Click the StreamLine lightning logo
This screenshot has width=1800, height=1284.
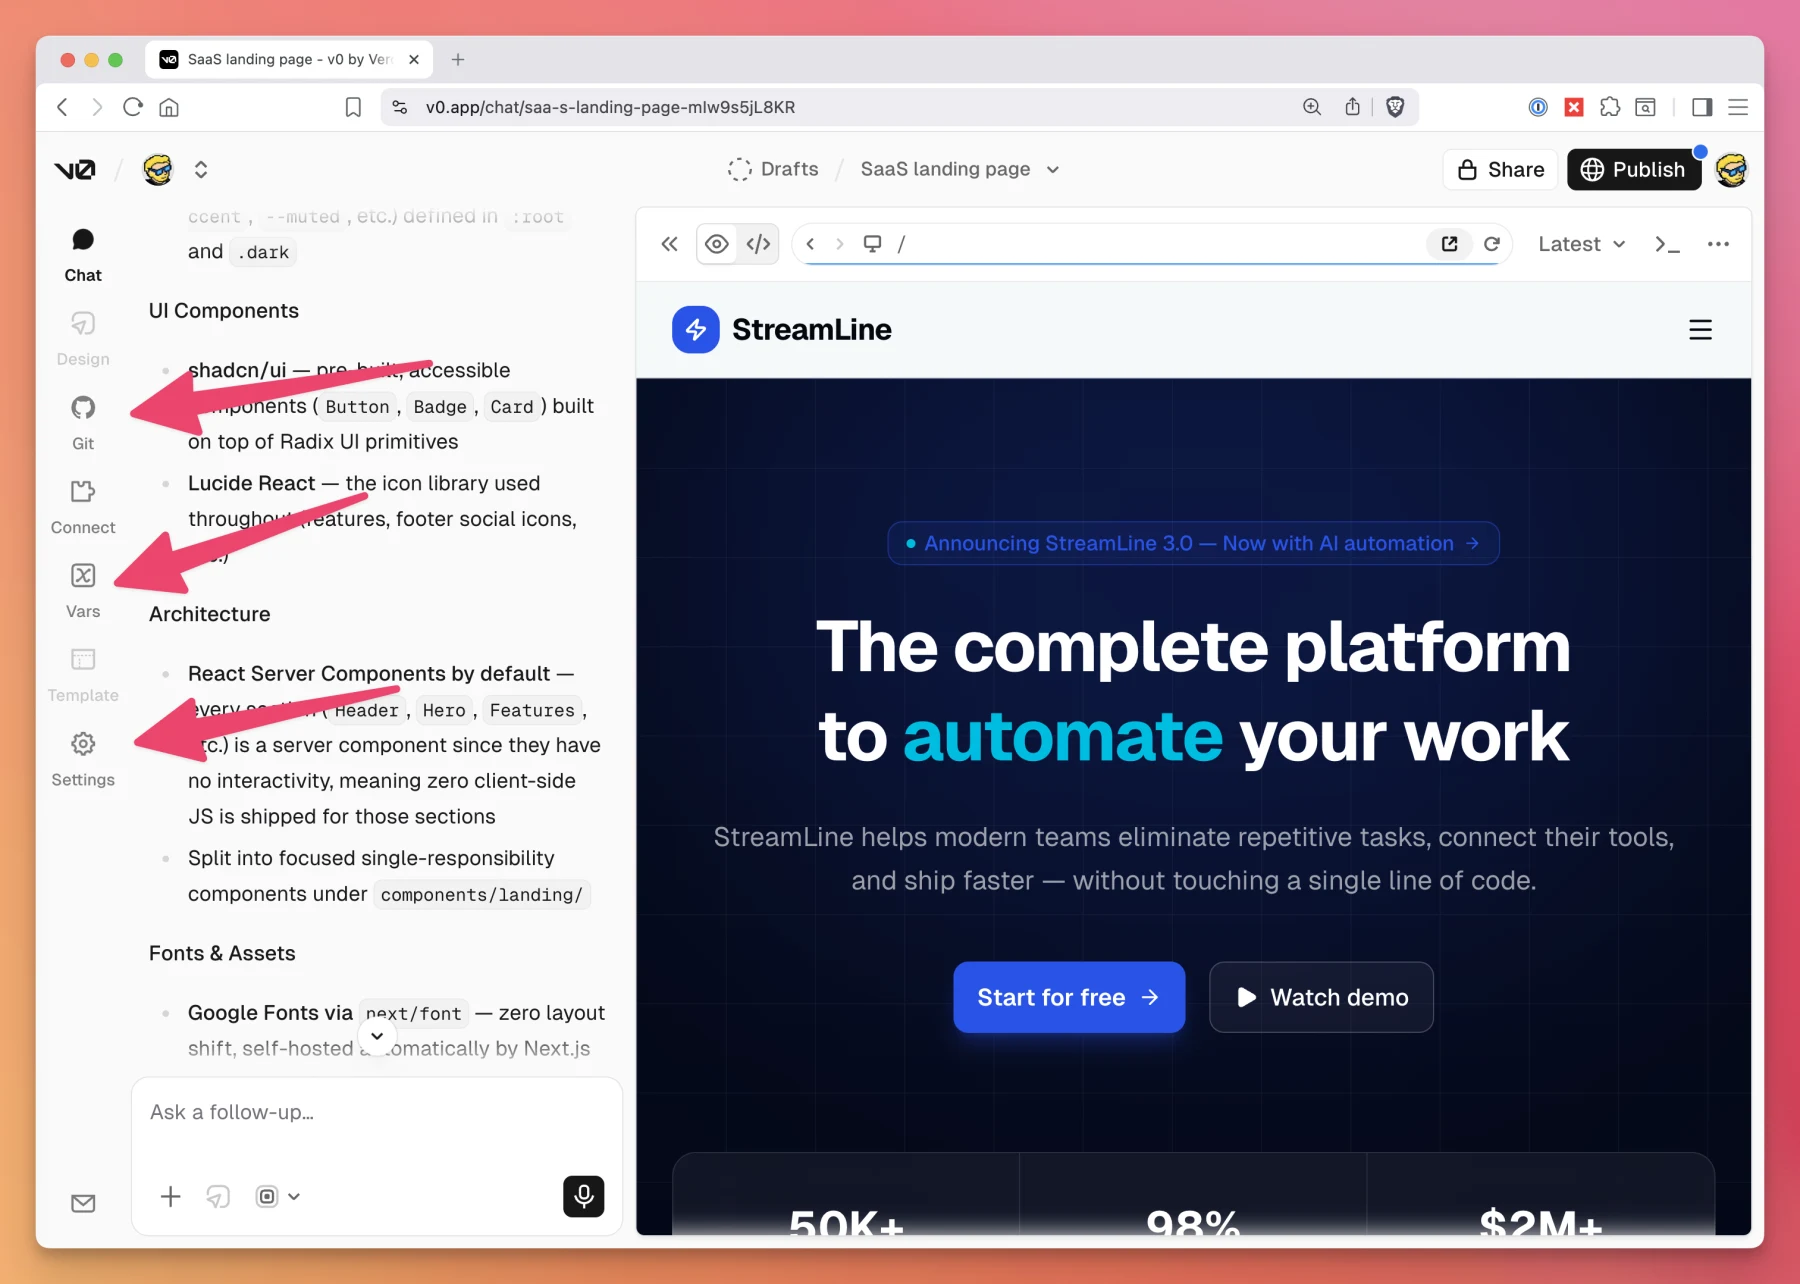pyautogui.click(x=696, y=329)
